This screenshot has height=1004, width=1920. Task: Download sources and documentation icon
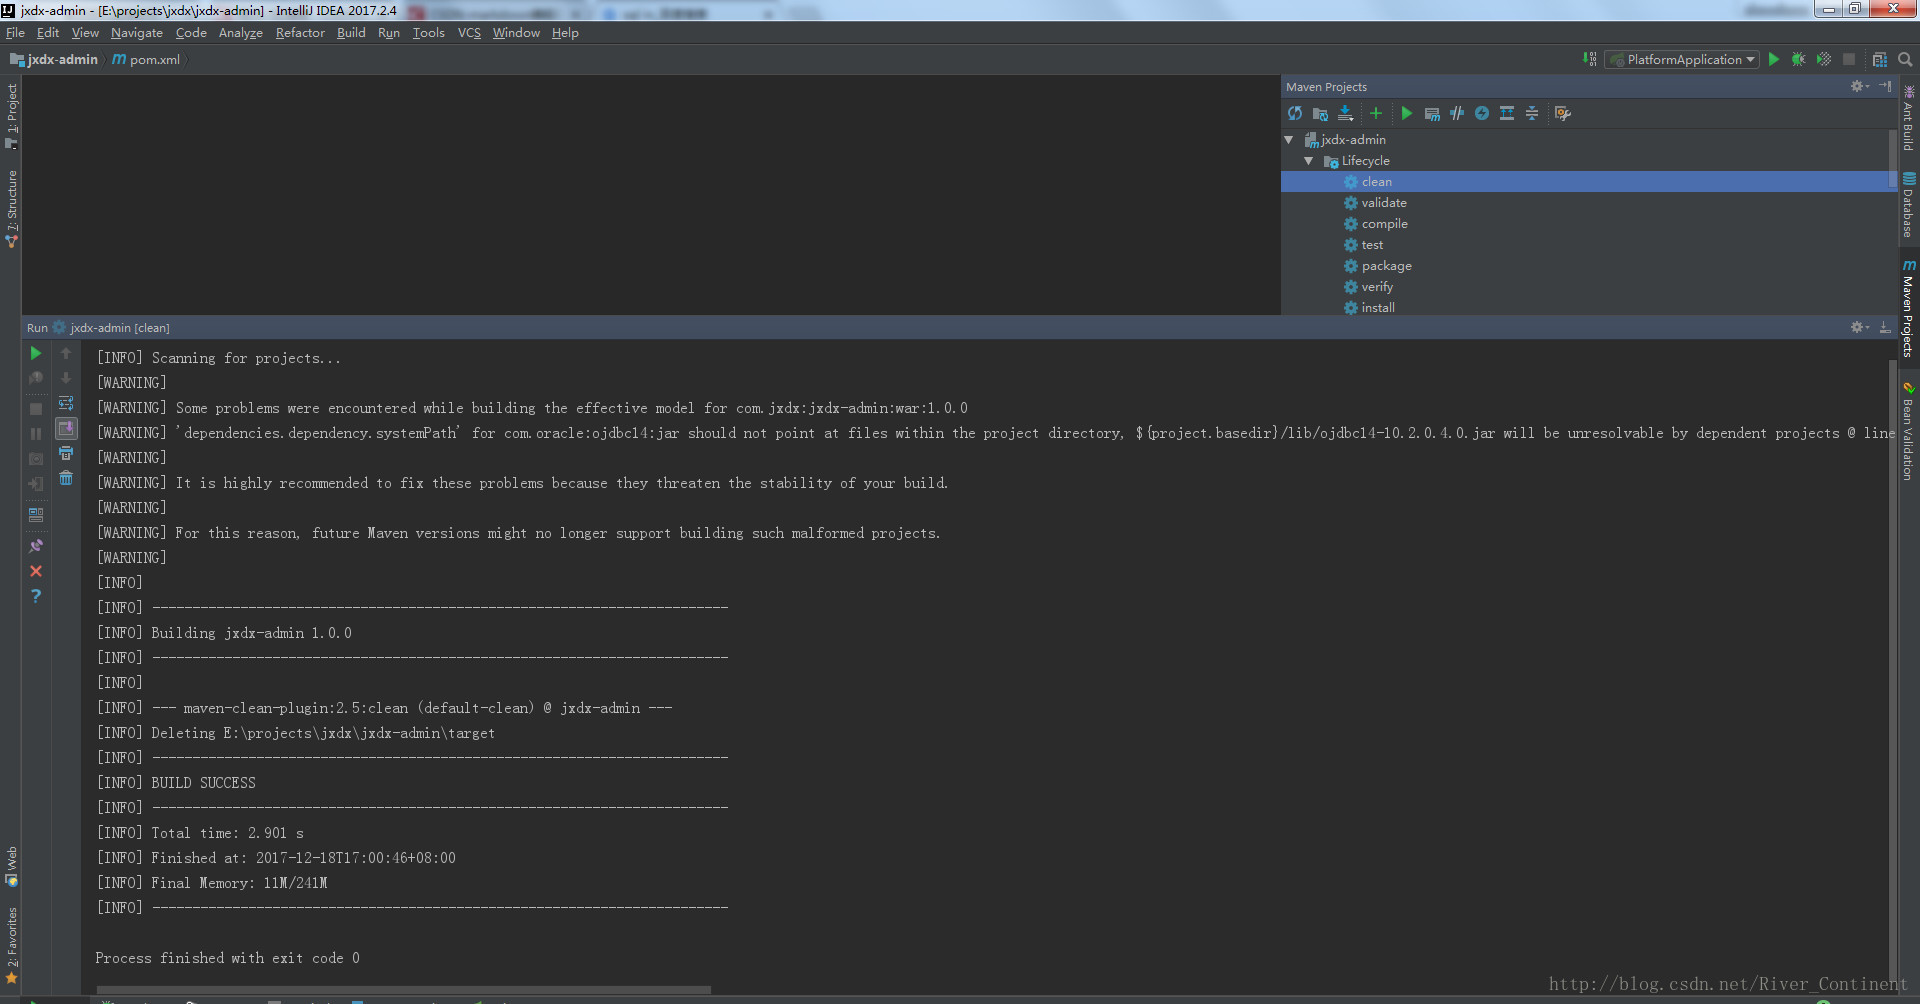(1345, 114)
